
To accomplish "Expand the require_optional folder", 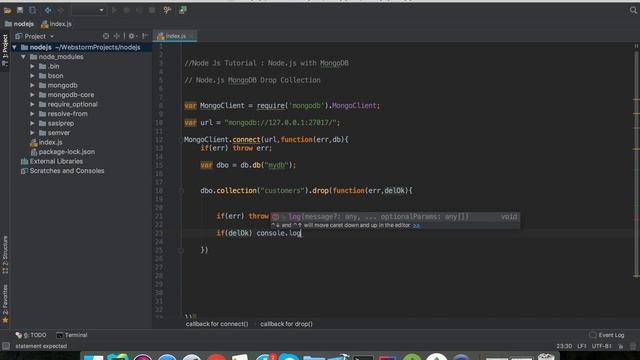I will 32,104.
